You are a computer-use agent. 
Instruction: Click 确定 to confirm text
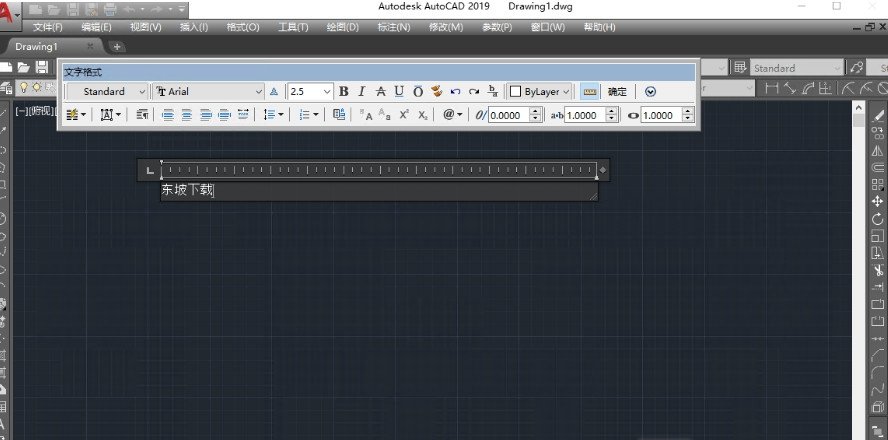(x=617, y=92)
